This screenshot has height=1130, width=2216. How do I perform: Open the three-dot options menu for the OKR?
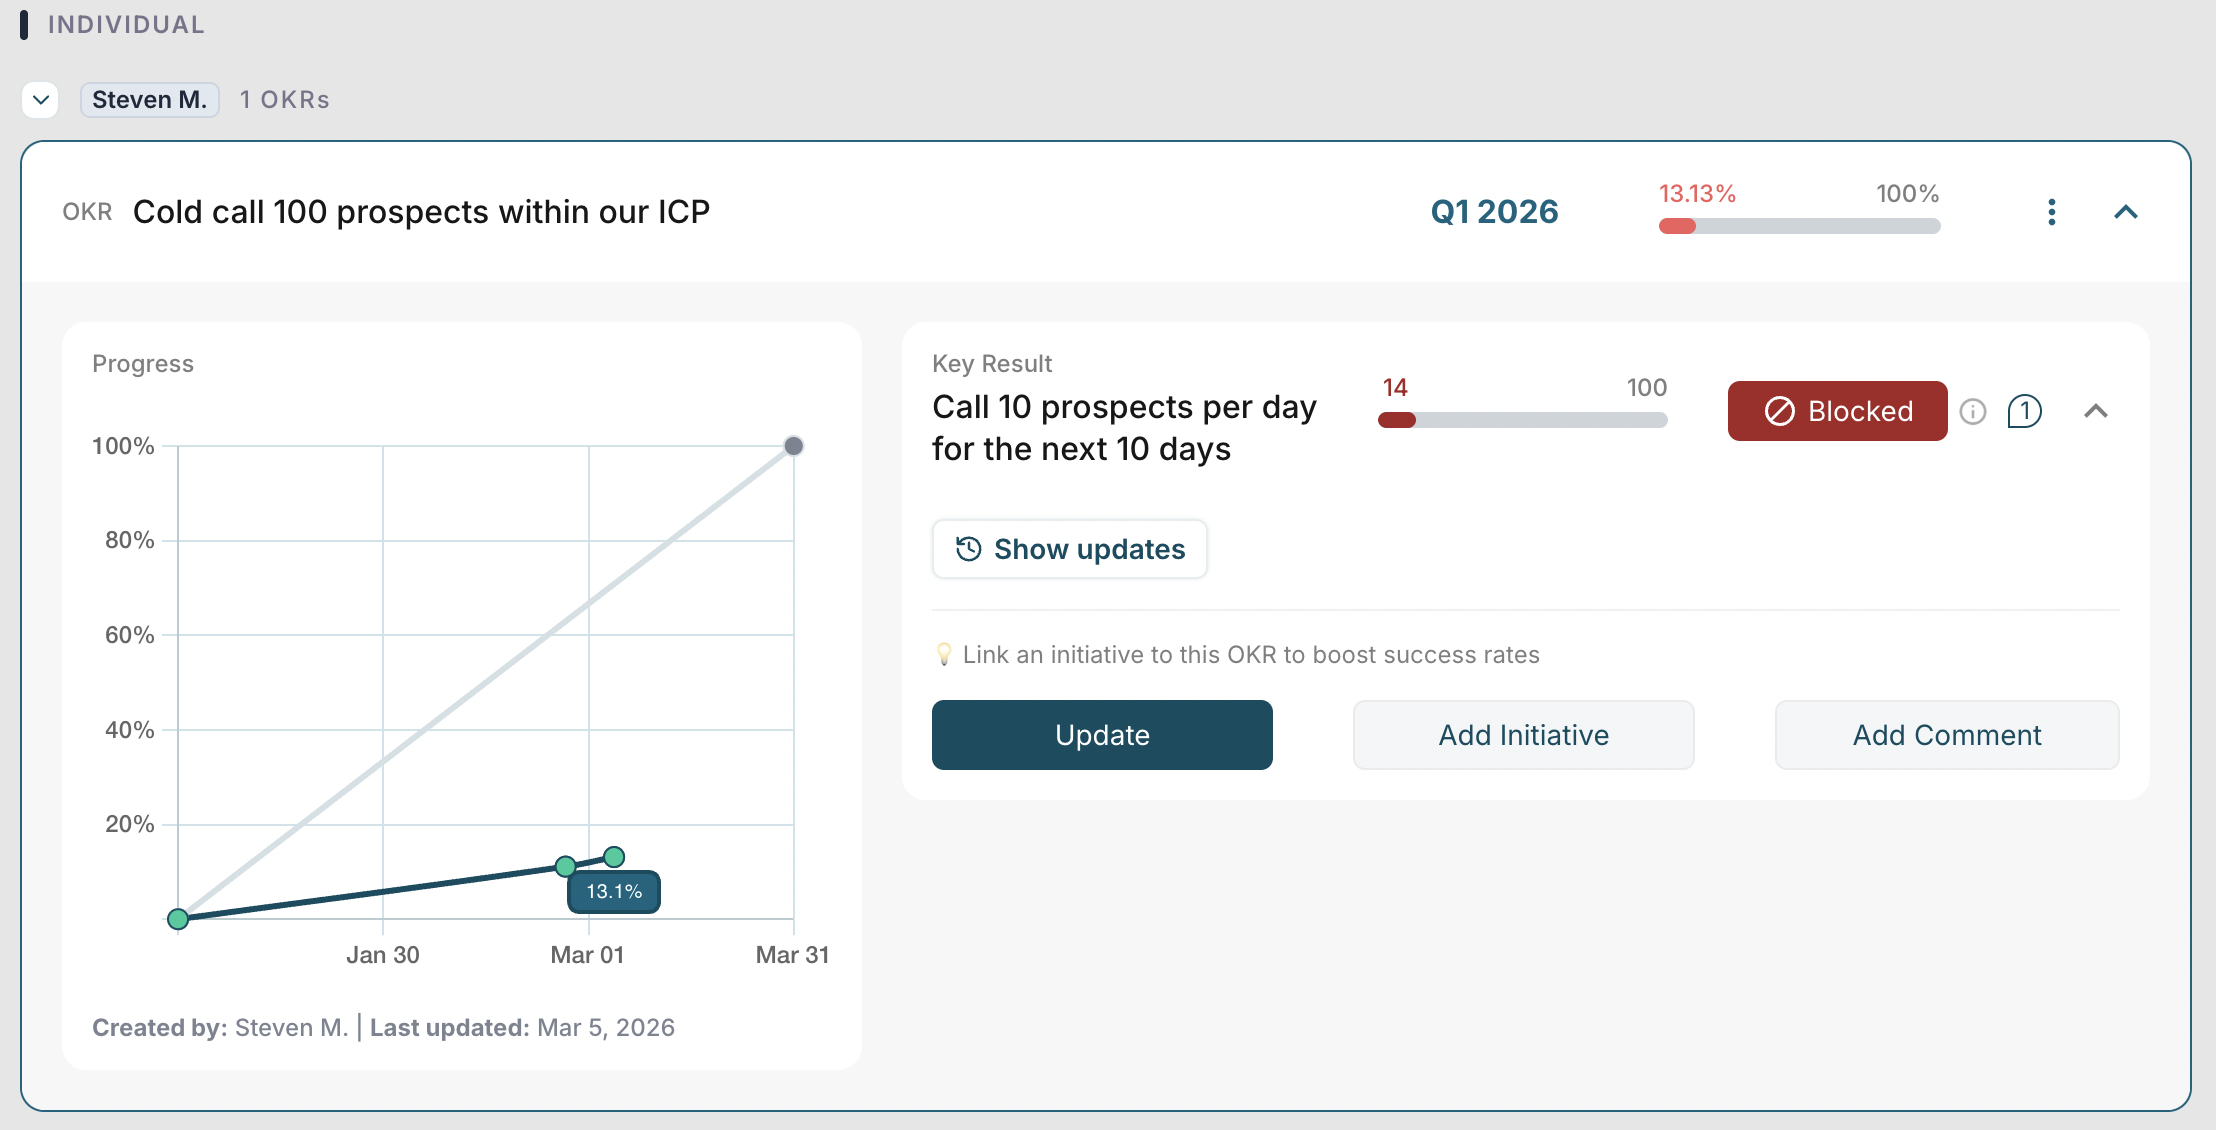coord(2051,212)
